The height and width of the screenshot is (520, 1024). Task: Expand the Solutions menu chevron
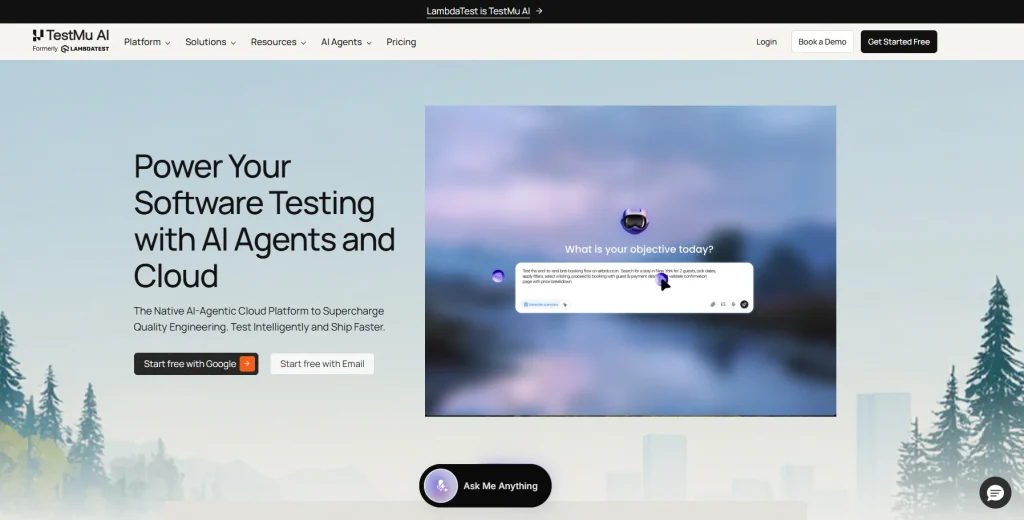click(x=233, y=42)
